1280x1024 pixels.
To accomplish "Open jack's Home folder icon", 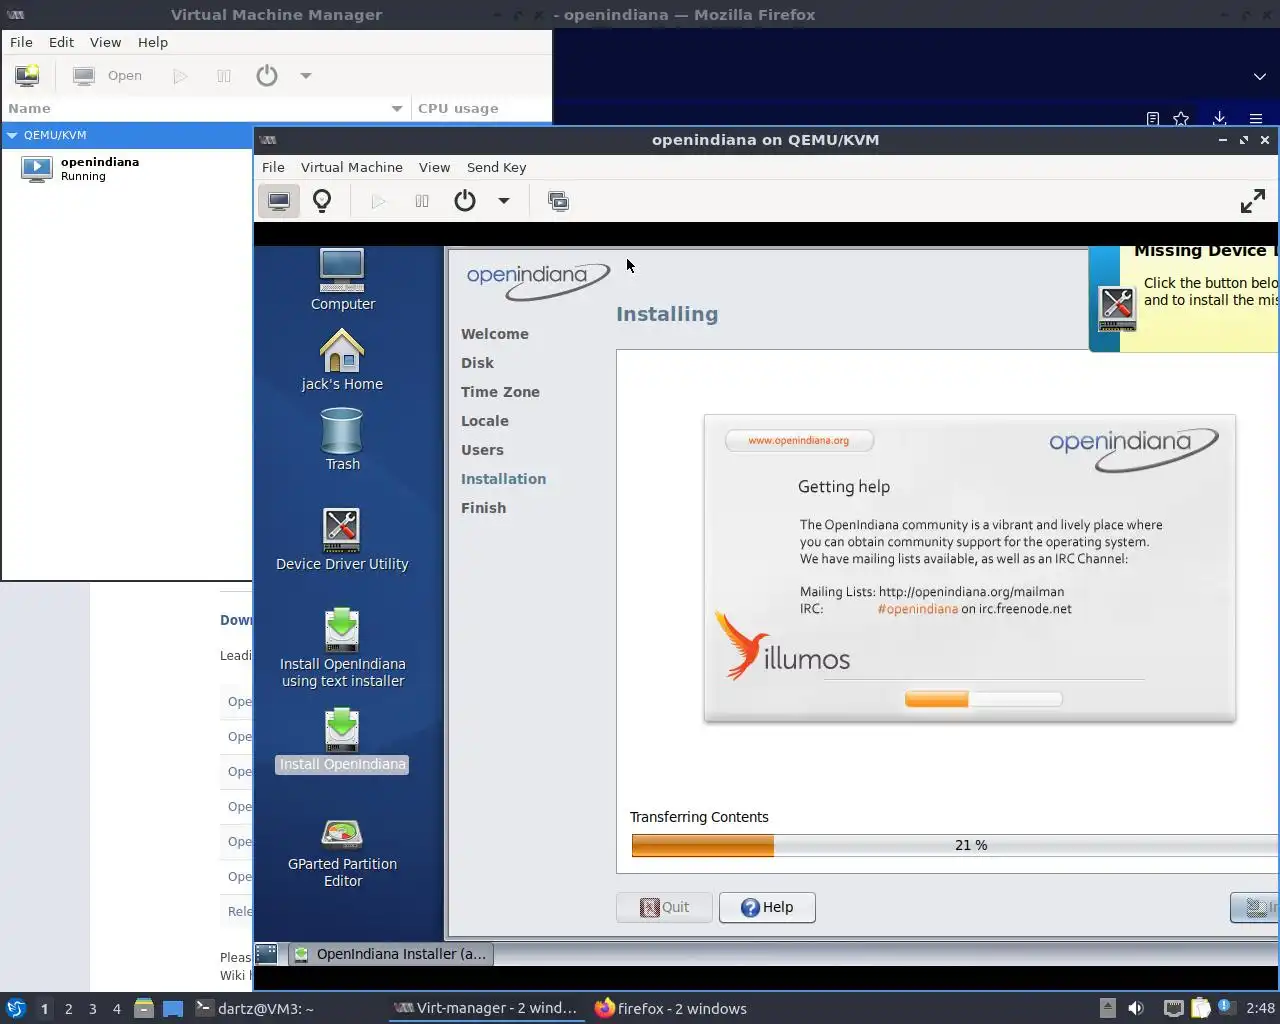I will 342,360.
